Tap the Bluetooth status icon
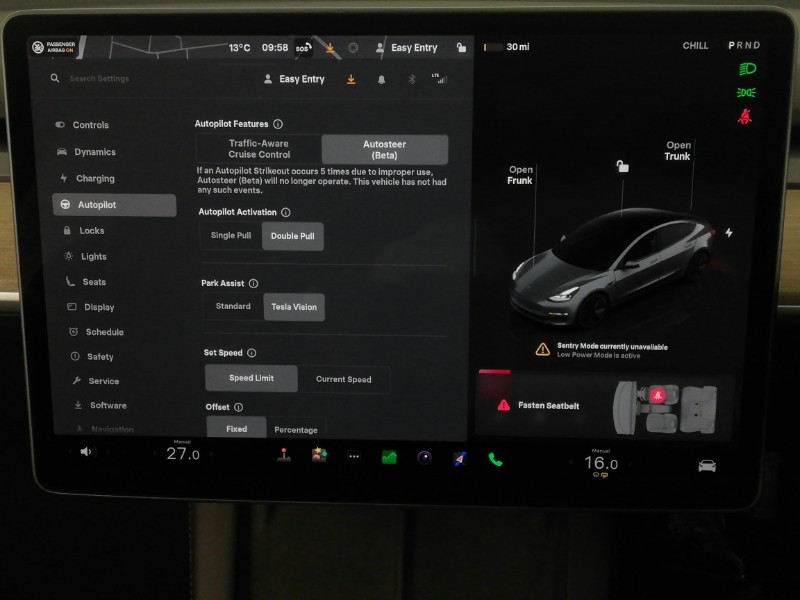Image resolution: width=800 pixels, height=600 pixels. (412, 79)
